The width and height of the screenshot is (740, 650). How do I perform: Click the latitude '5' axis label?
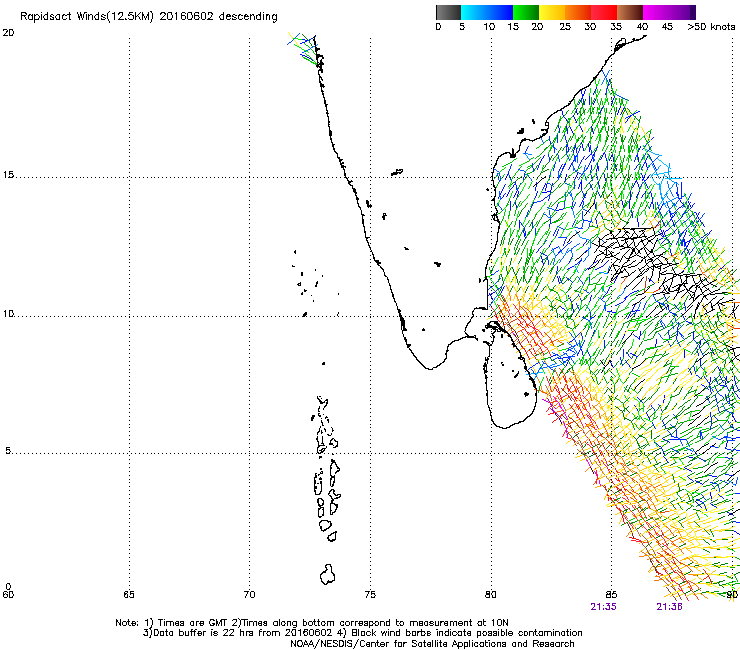8,451
